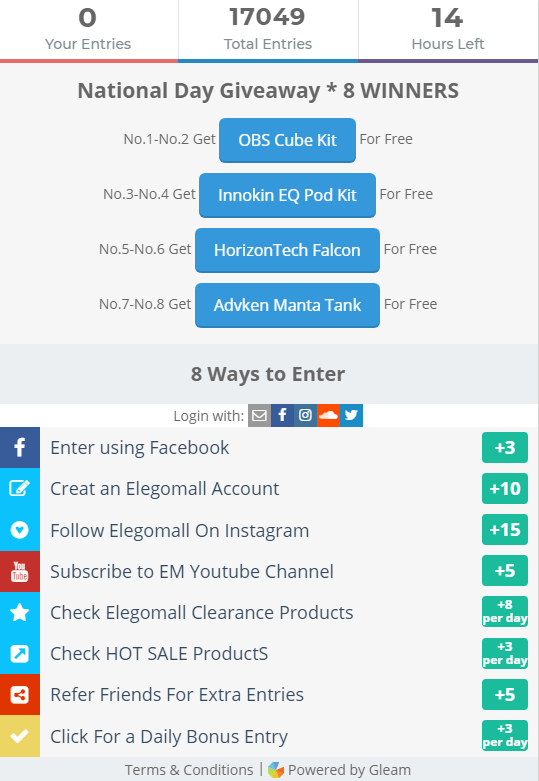Expand the Enter using Facebook entry
The height and width of the screenshot is (781, 539).
tap(269, 447)
